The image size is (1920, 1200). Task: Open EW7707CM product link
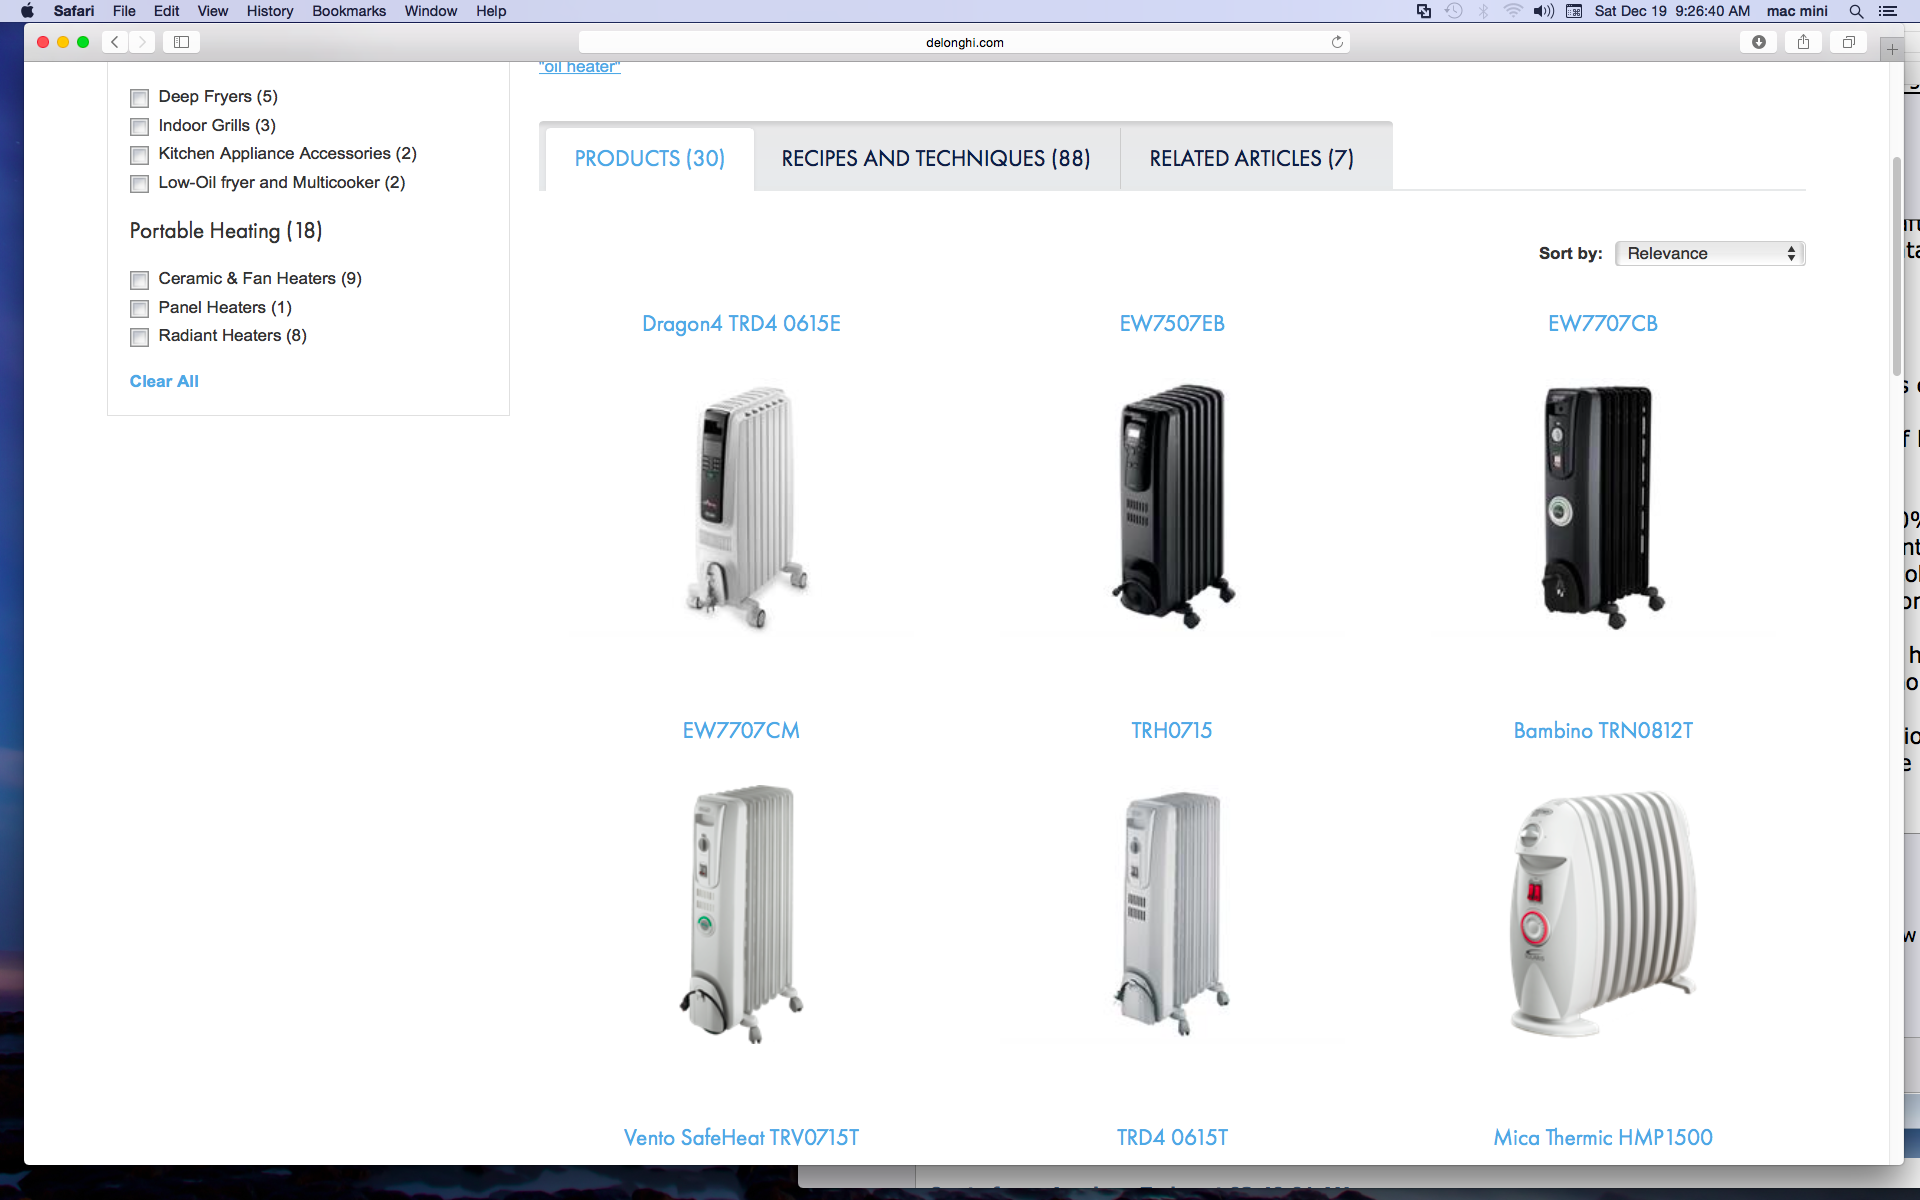[x=741, y=731]
